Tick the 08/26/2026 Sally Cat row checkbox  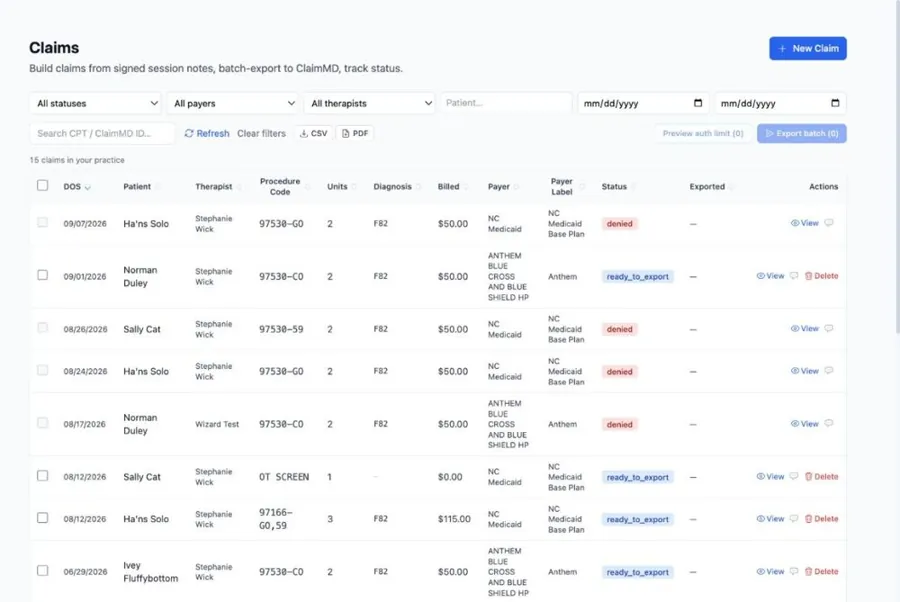pos(42,328)
